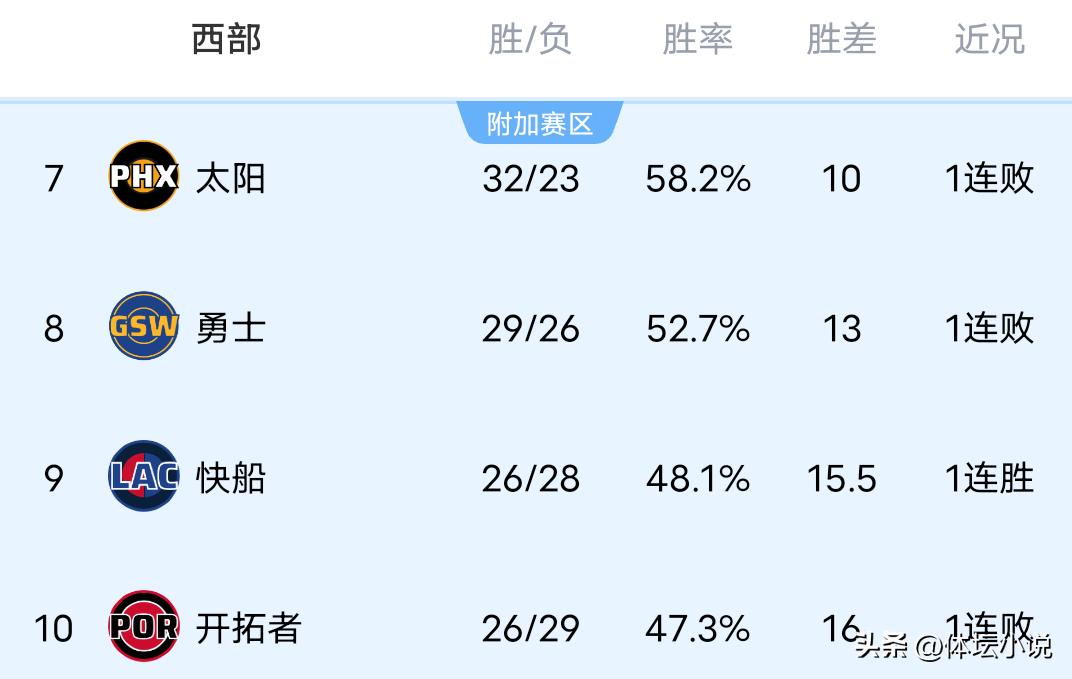Image resolution: width=1072 pixels, height=679 pixels.
Task: Click the 附加赛区 badge label
Action: point(540,124)
